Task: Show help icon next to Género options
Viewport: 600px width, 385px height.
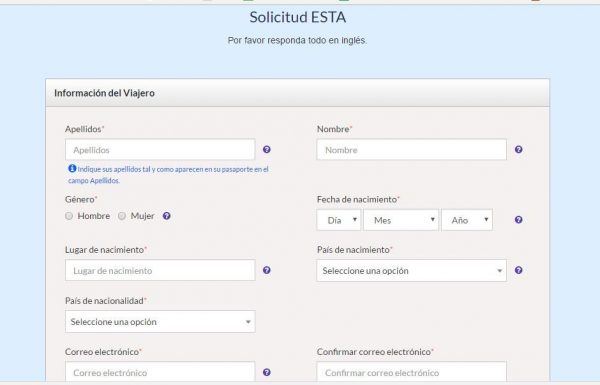Action: tap(166, 216)
